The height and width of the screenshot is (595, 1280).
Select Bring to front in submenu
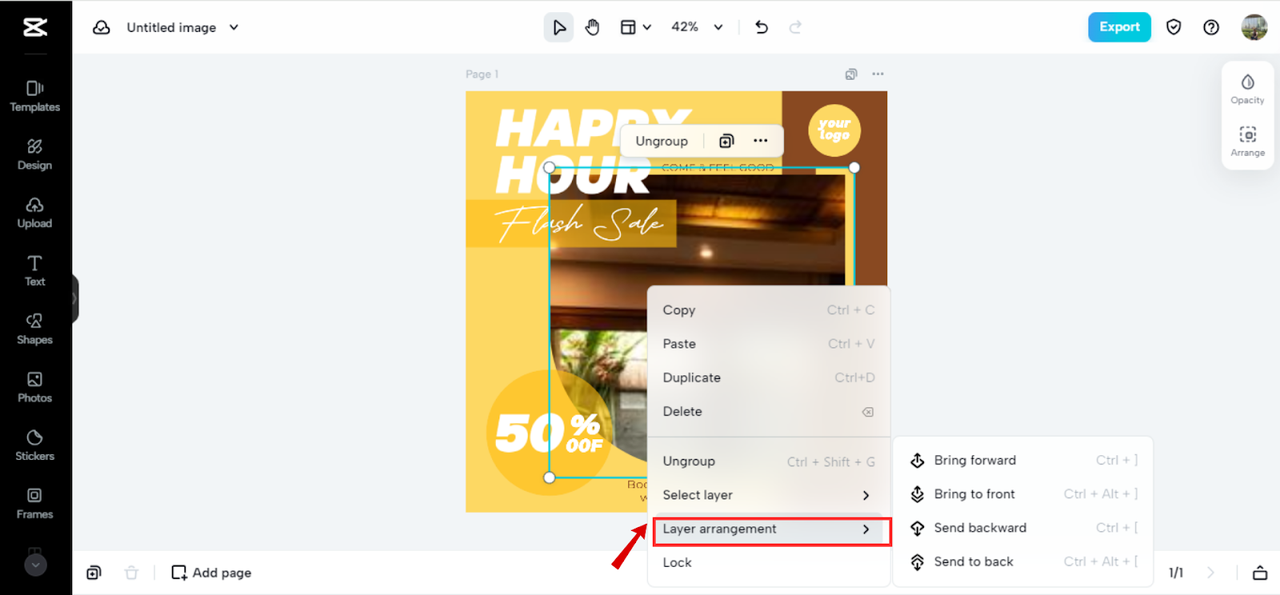click(1023, 494)
